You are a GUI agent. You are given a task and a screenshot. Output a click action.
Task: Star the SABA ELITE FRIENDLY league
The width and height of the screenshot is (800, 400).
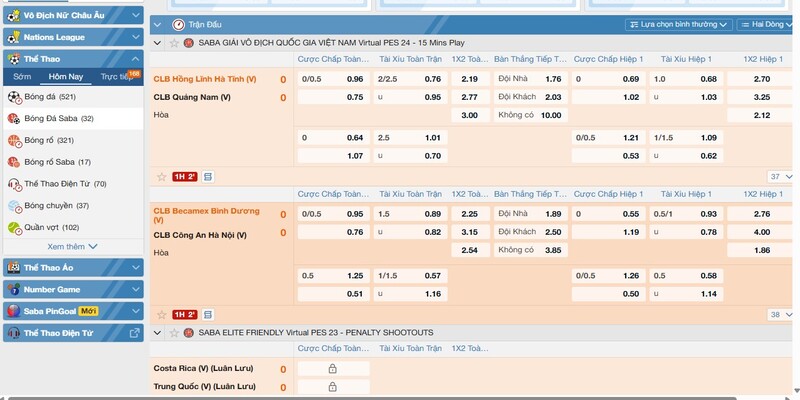click(x=174, y=332)
